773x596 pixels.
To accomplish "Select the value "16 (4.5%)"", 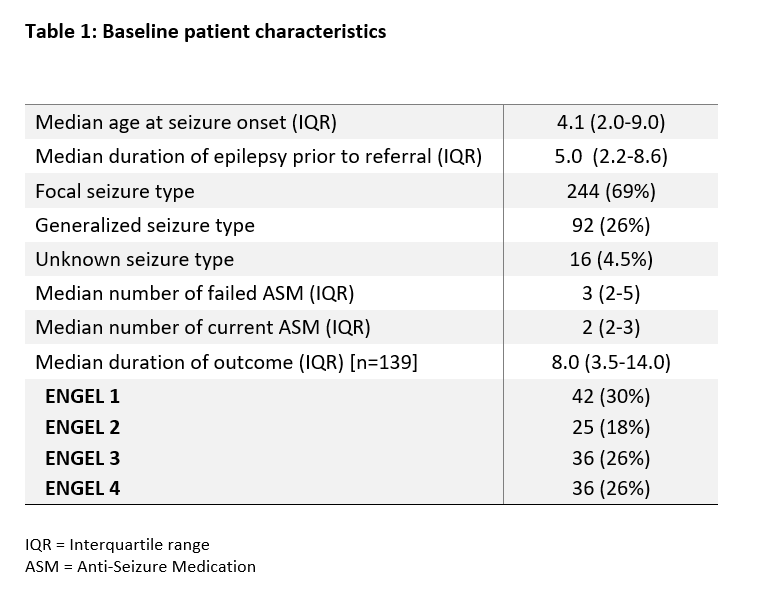I will click(x=611, y=259).
